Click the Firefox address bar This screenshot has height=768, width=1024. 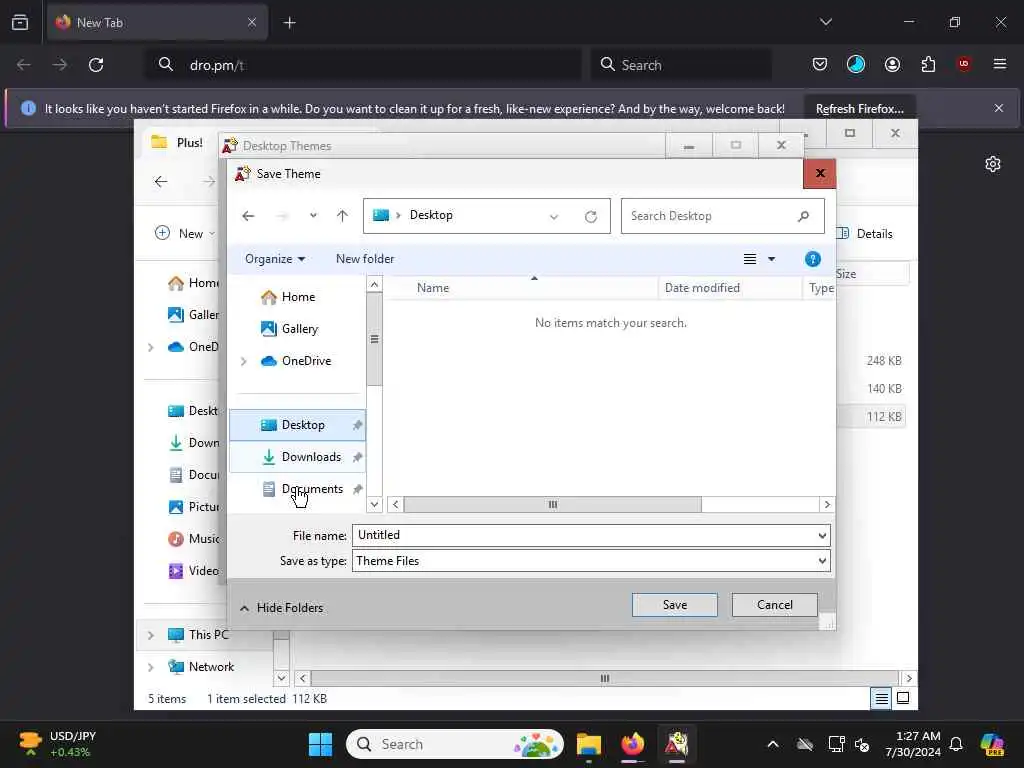(363, 65)
